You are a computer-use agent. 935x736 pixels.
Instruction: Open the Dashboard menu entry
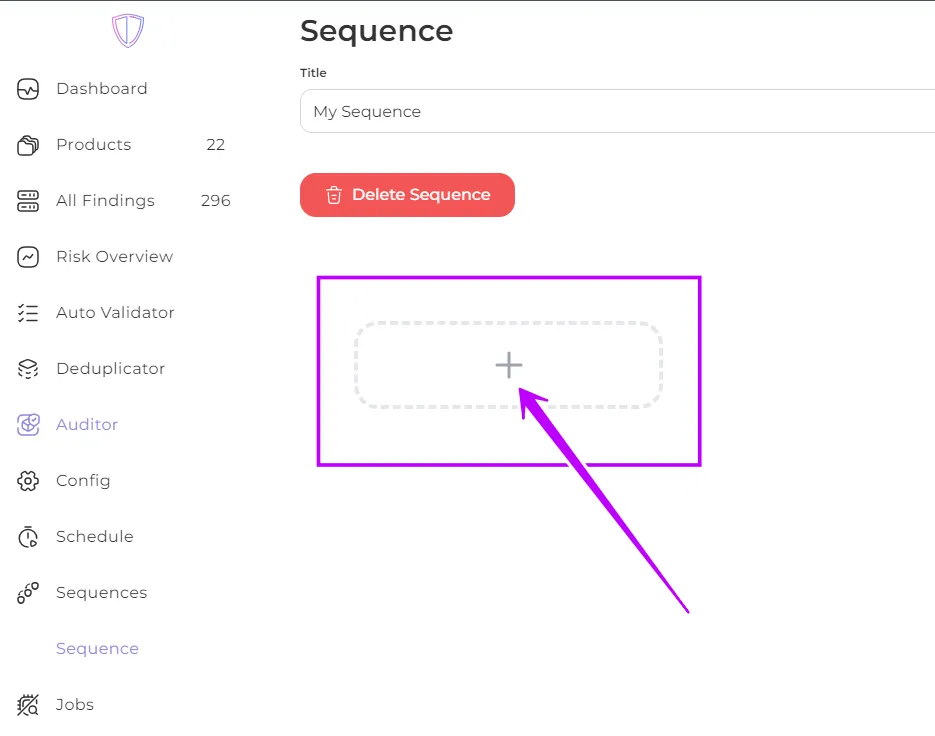point(101,88)
